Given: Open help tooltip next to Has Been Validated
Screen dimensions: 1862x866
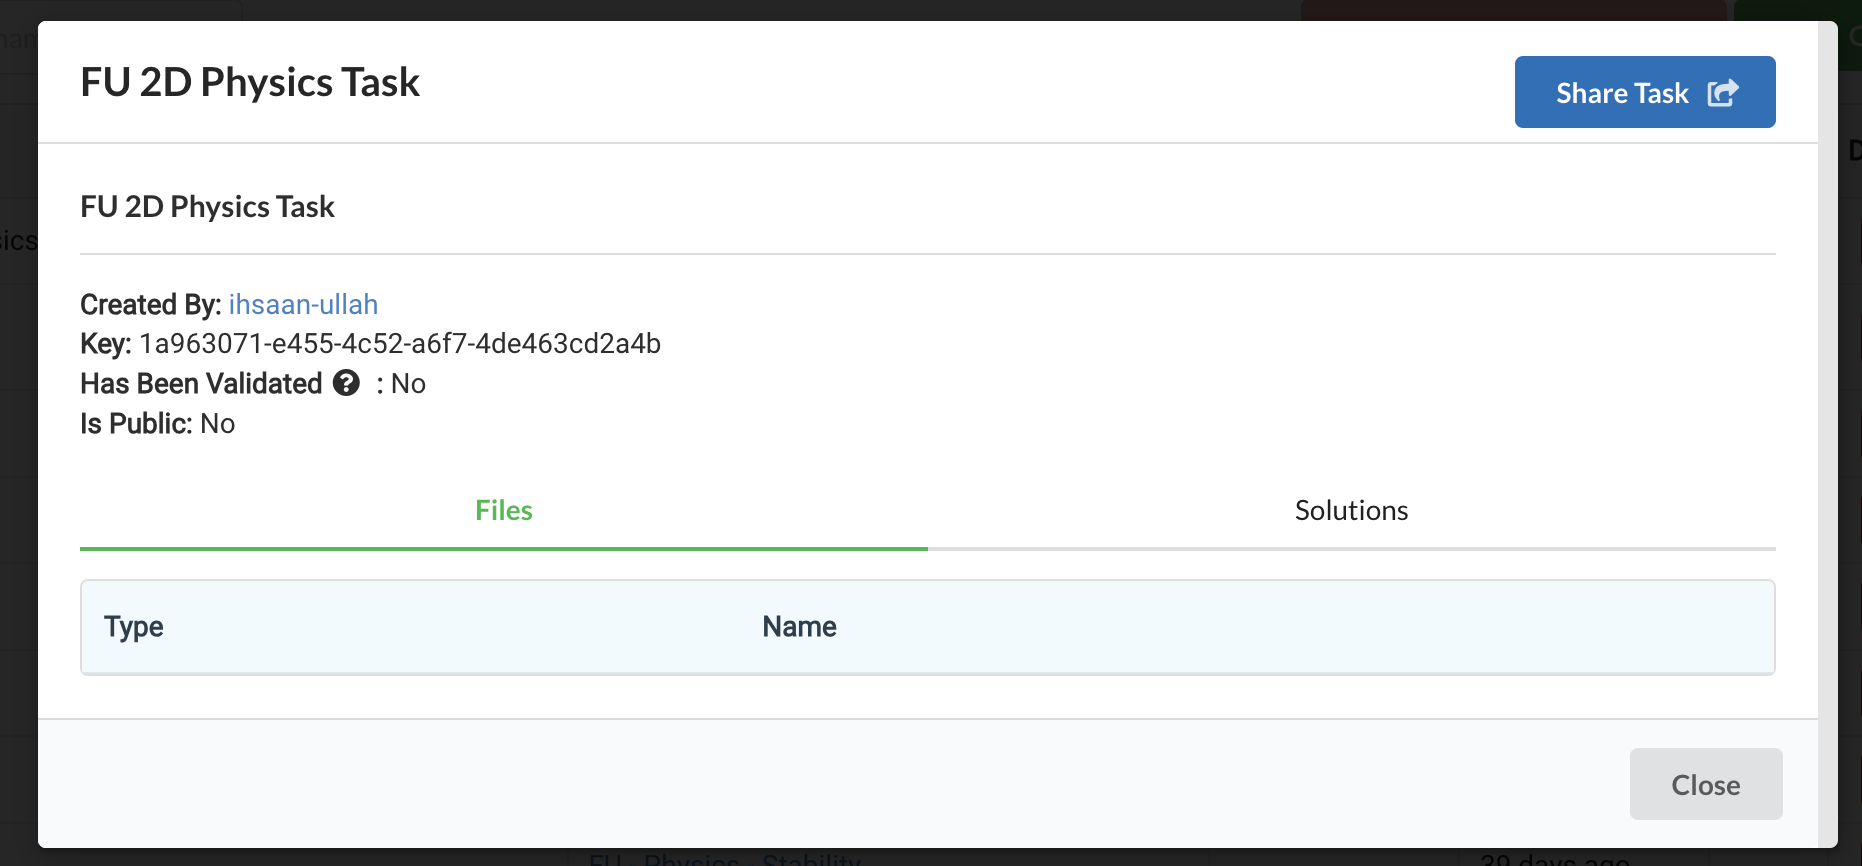Looking at the screenshot, I should pos(345,383).
